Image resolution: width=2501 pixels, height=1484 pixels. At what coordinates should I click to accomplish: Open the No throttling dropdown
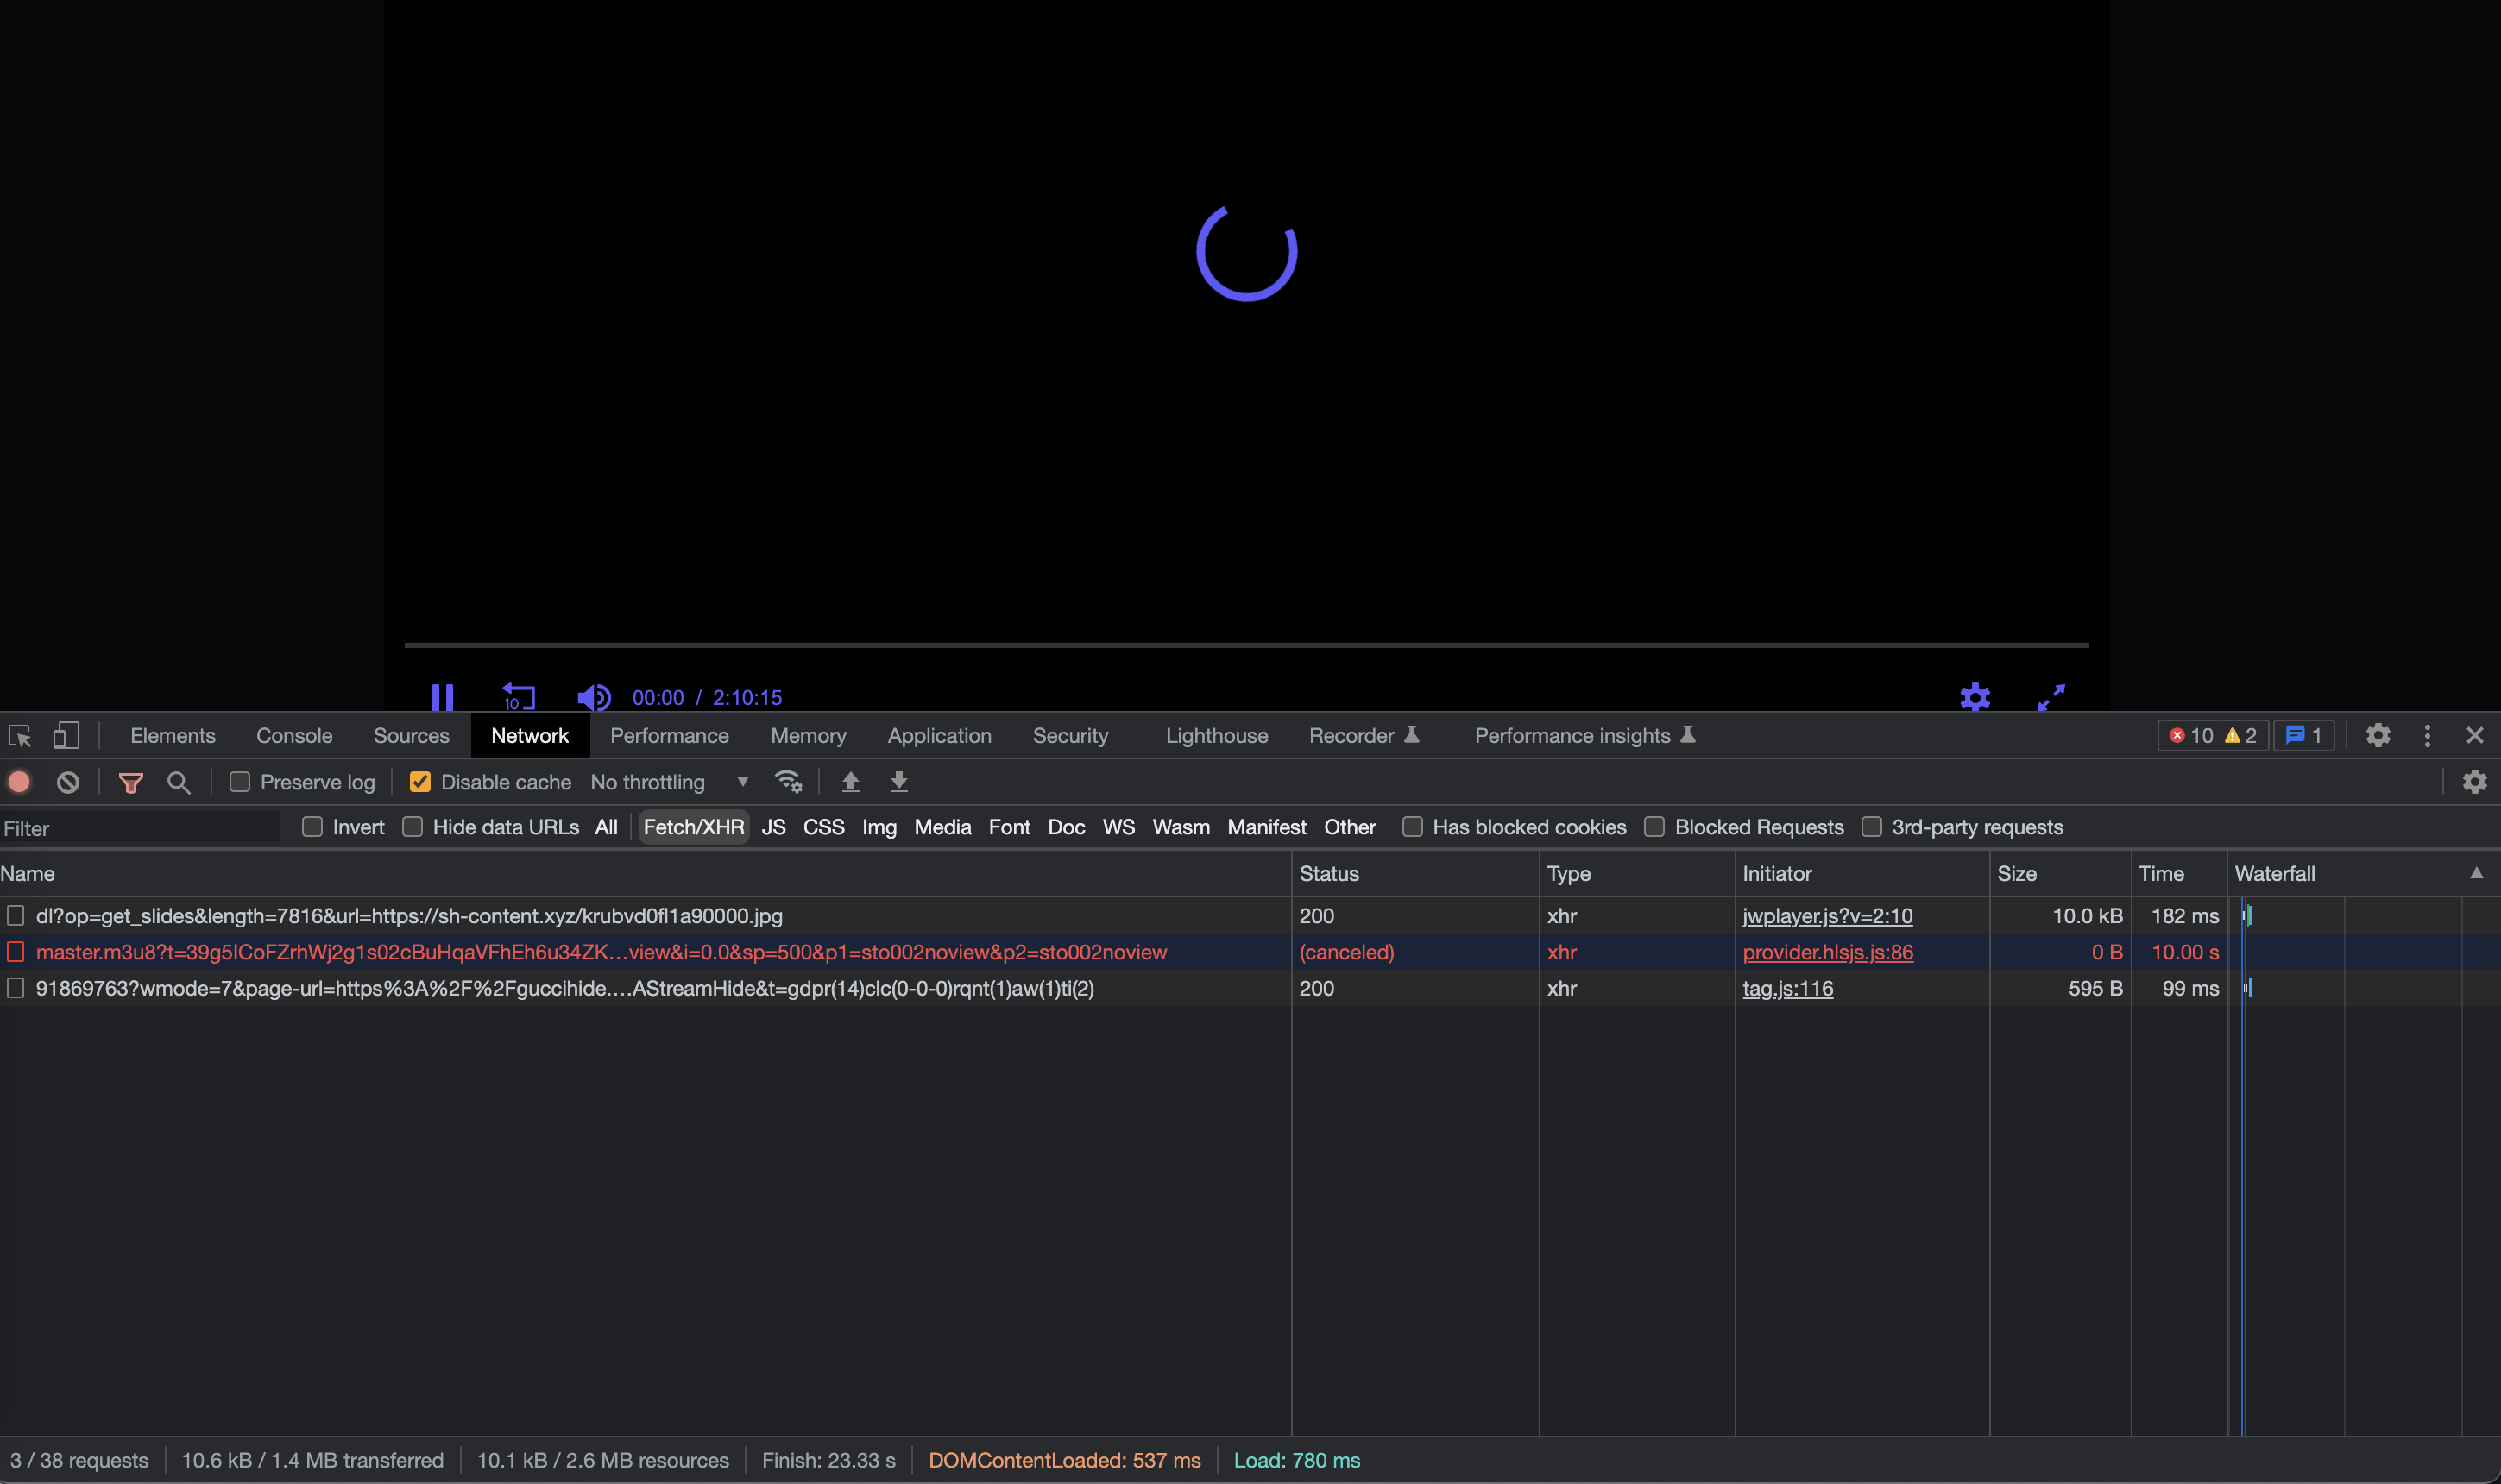669,782
